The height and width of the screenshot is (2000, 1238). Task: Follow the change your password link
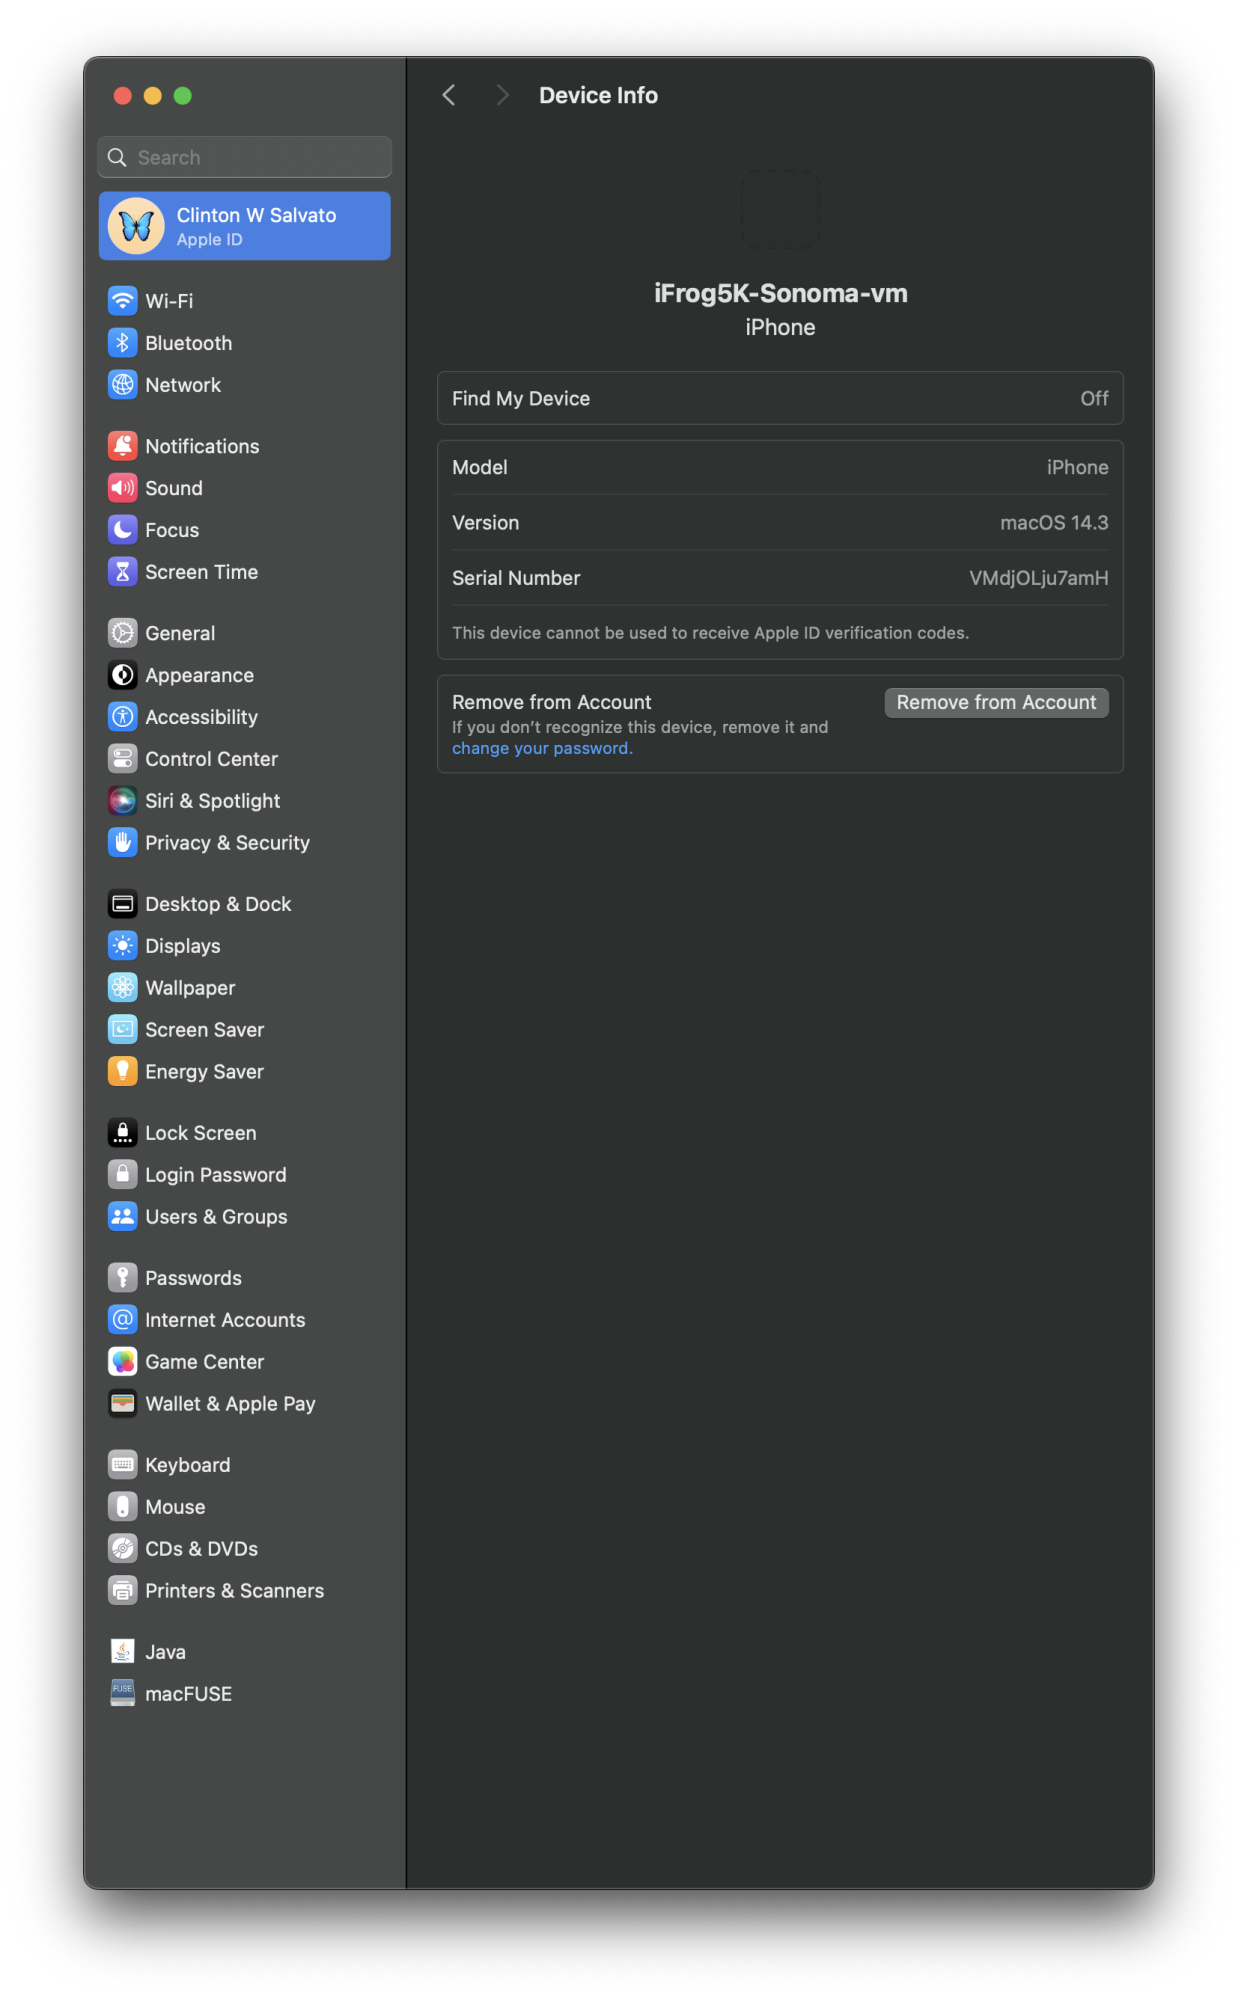coord(542,749)
